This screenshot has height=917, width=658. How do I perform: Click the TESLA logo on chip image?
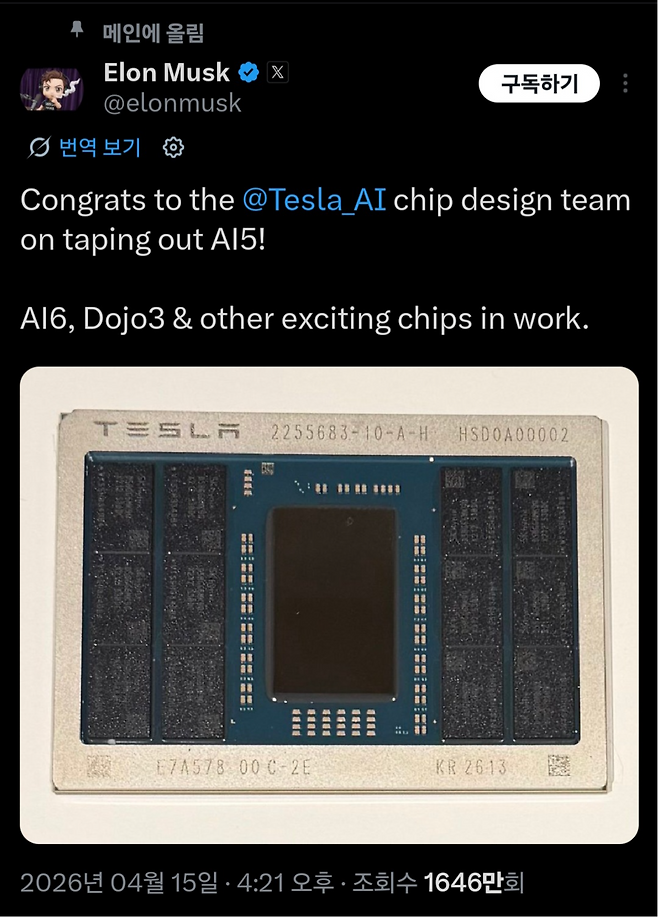(x=166, y=432)
